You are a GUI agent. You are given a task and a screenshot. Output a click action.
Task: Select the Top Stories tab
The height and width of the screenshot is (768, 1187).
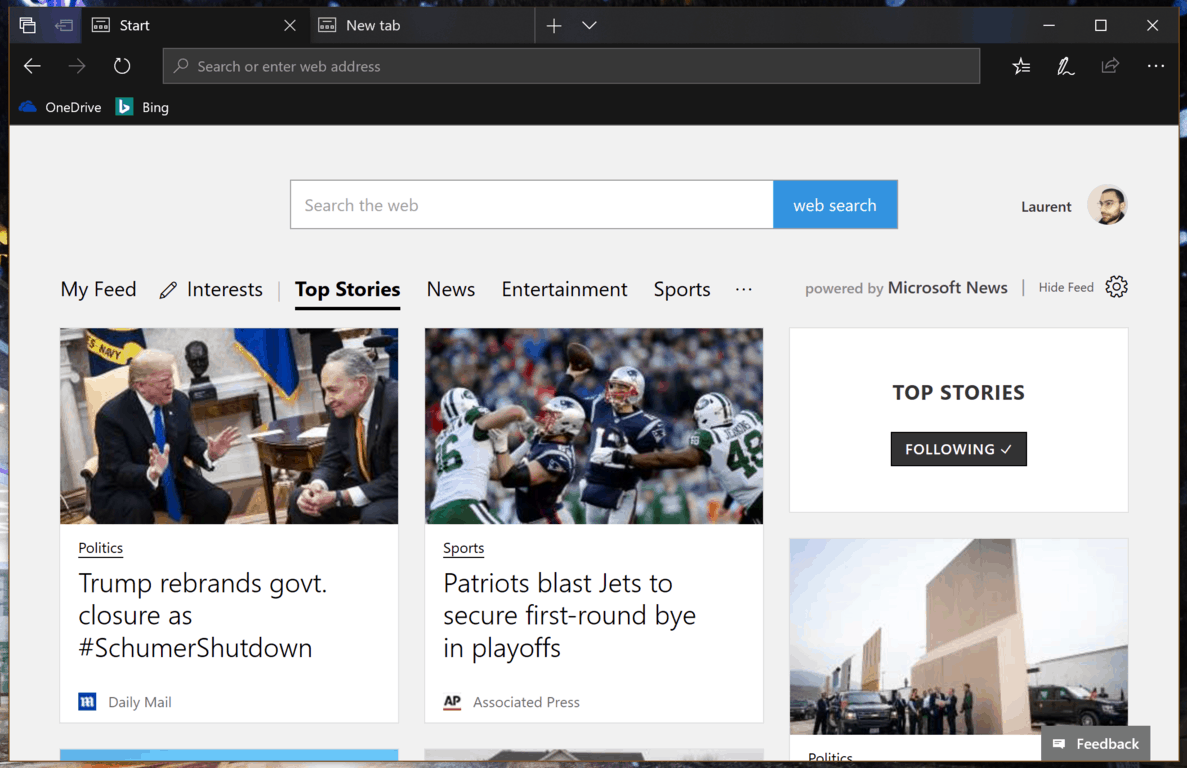(x=347, y=290)
